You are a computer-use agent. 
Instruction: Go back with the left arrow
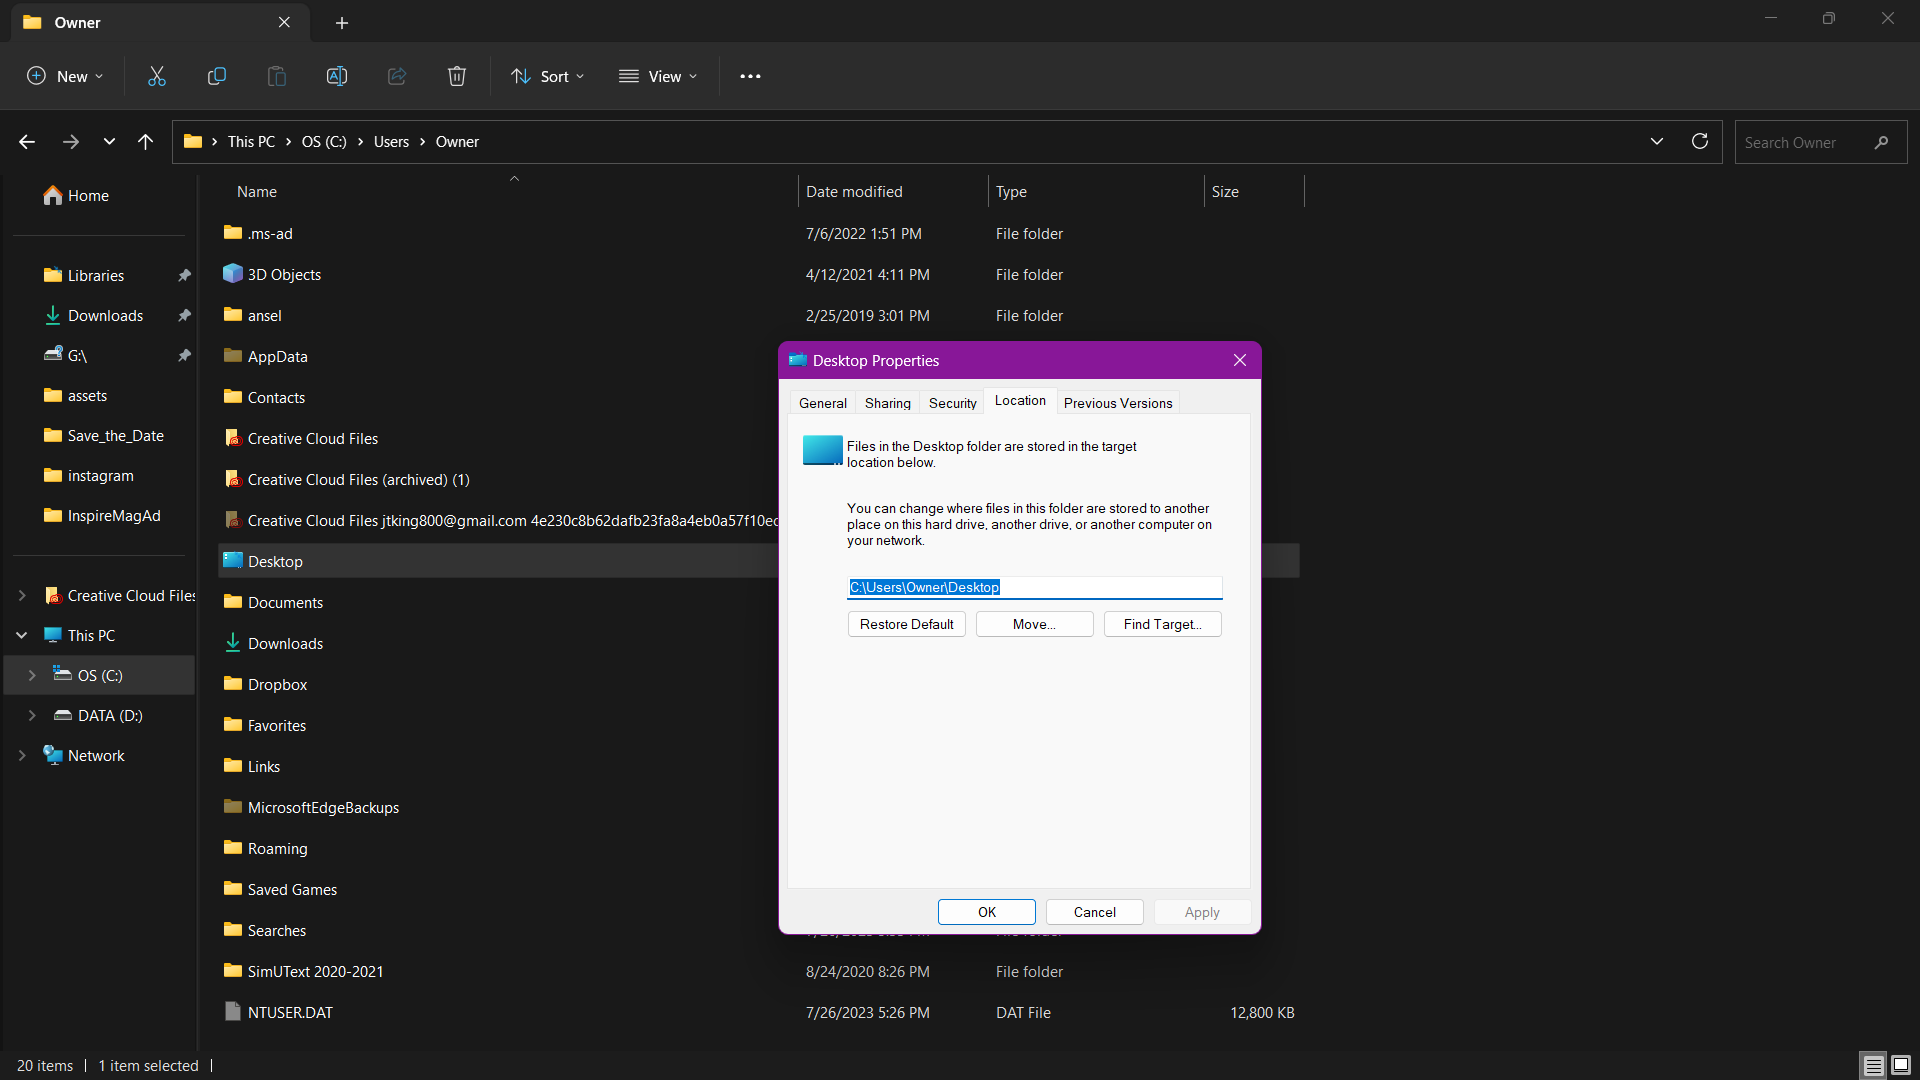coord(27,142)
